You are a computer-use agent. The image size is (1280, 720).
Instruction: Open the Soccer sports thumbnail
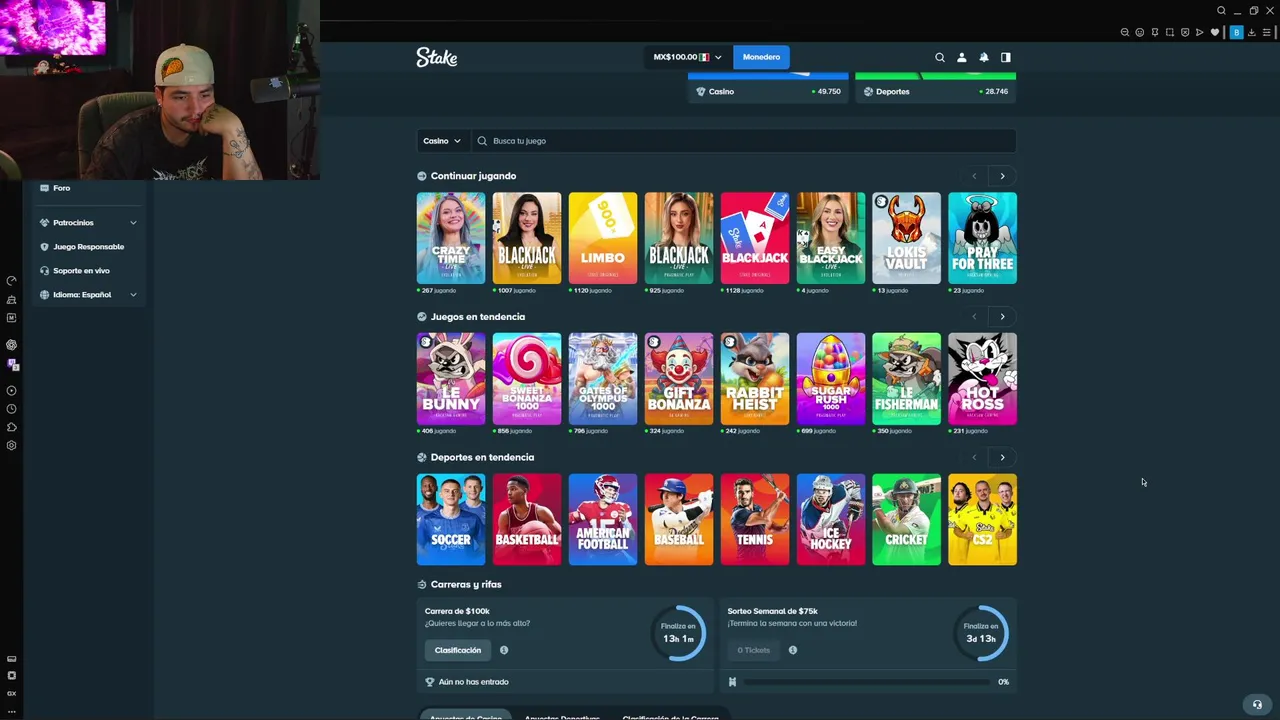coord(451,519)
